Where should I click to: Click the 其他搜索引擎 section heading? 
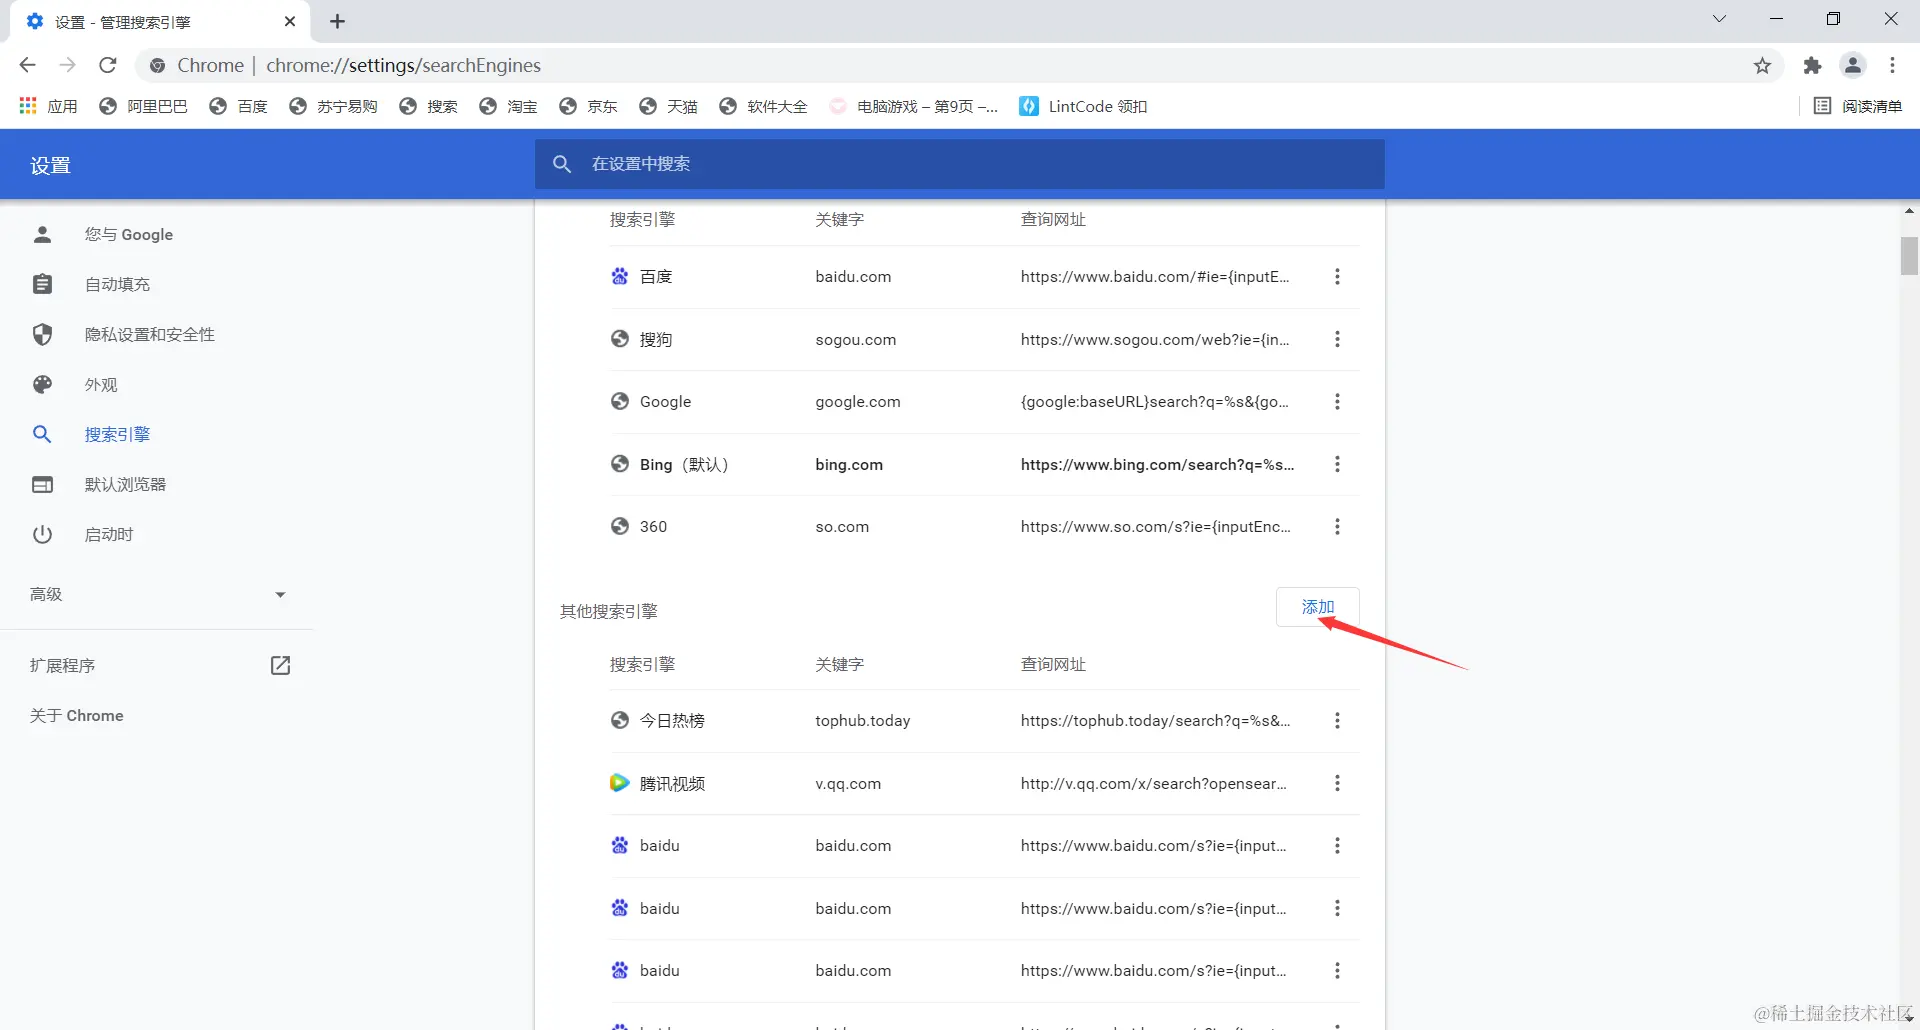609,611
